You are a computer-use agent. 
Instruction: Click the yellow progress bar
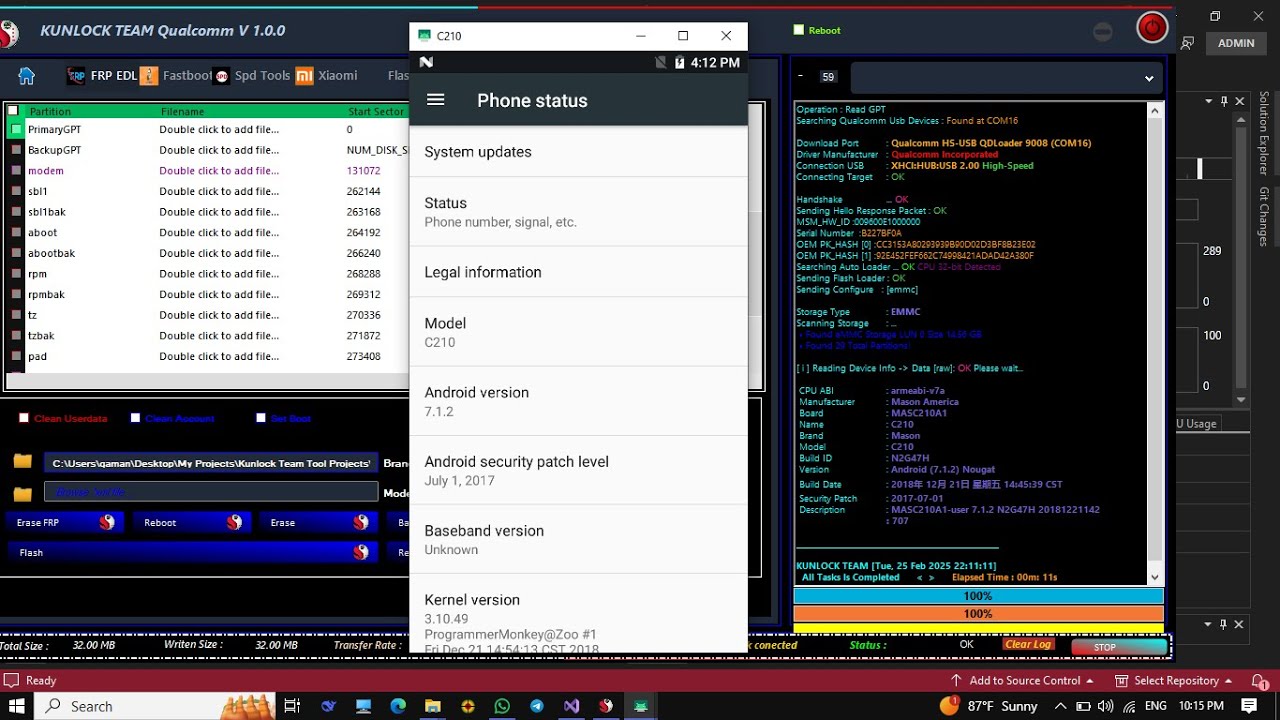[x=978, y=629]
